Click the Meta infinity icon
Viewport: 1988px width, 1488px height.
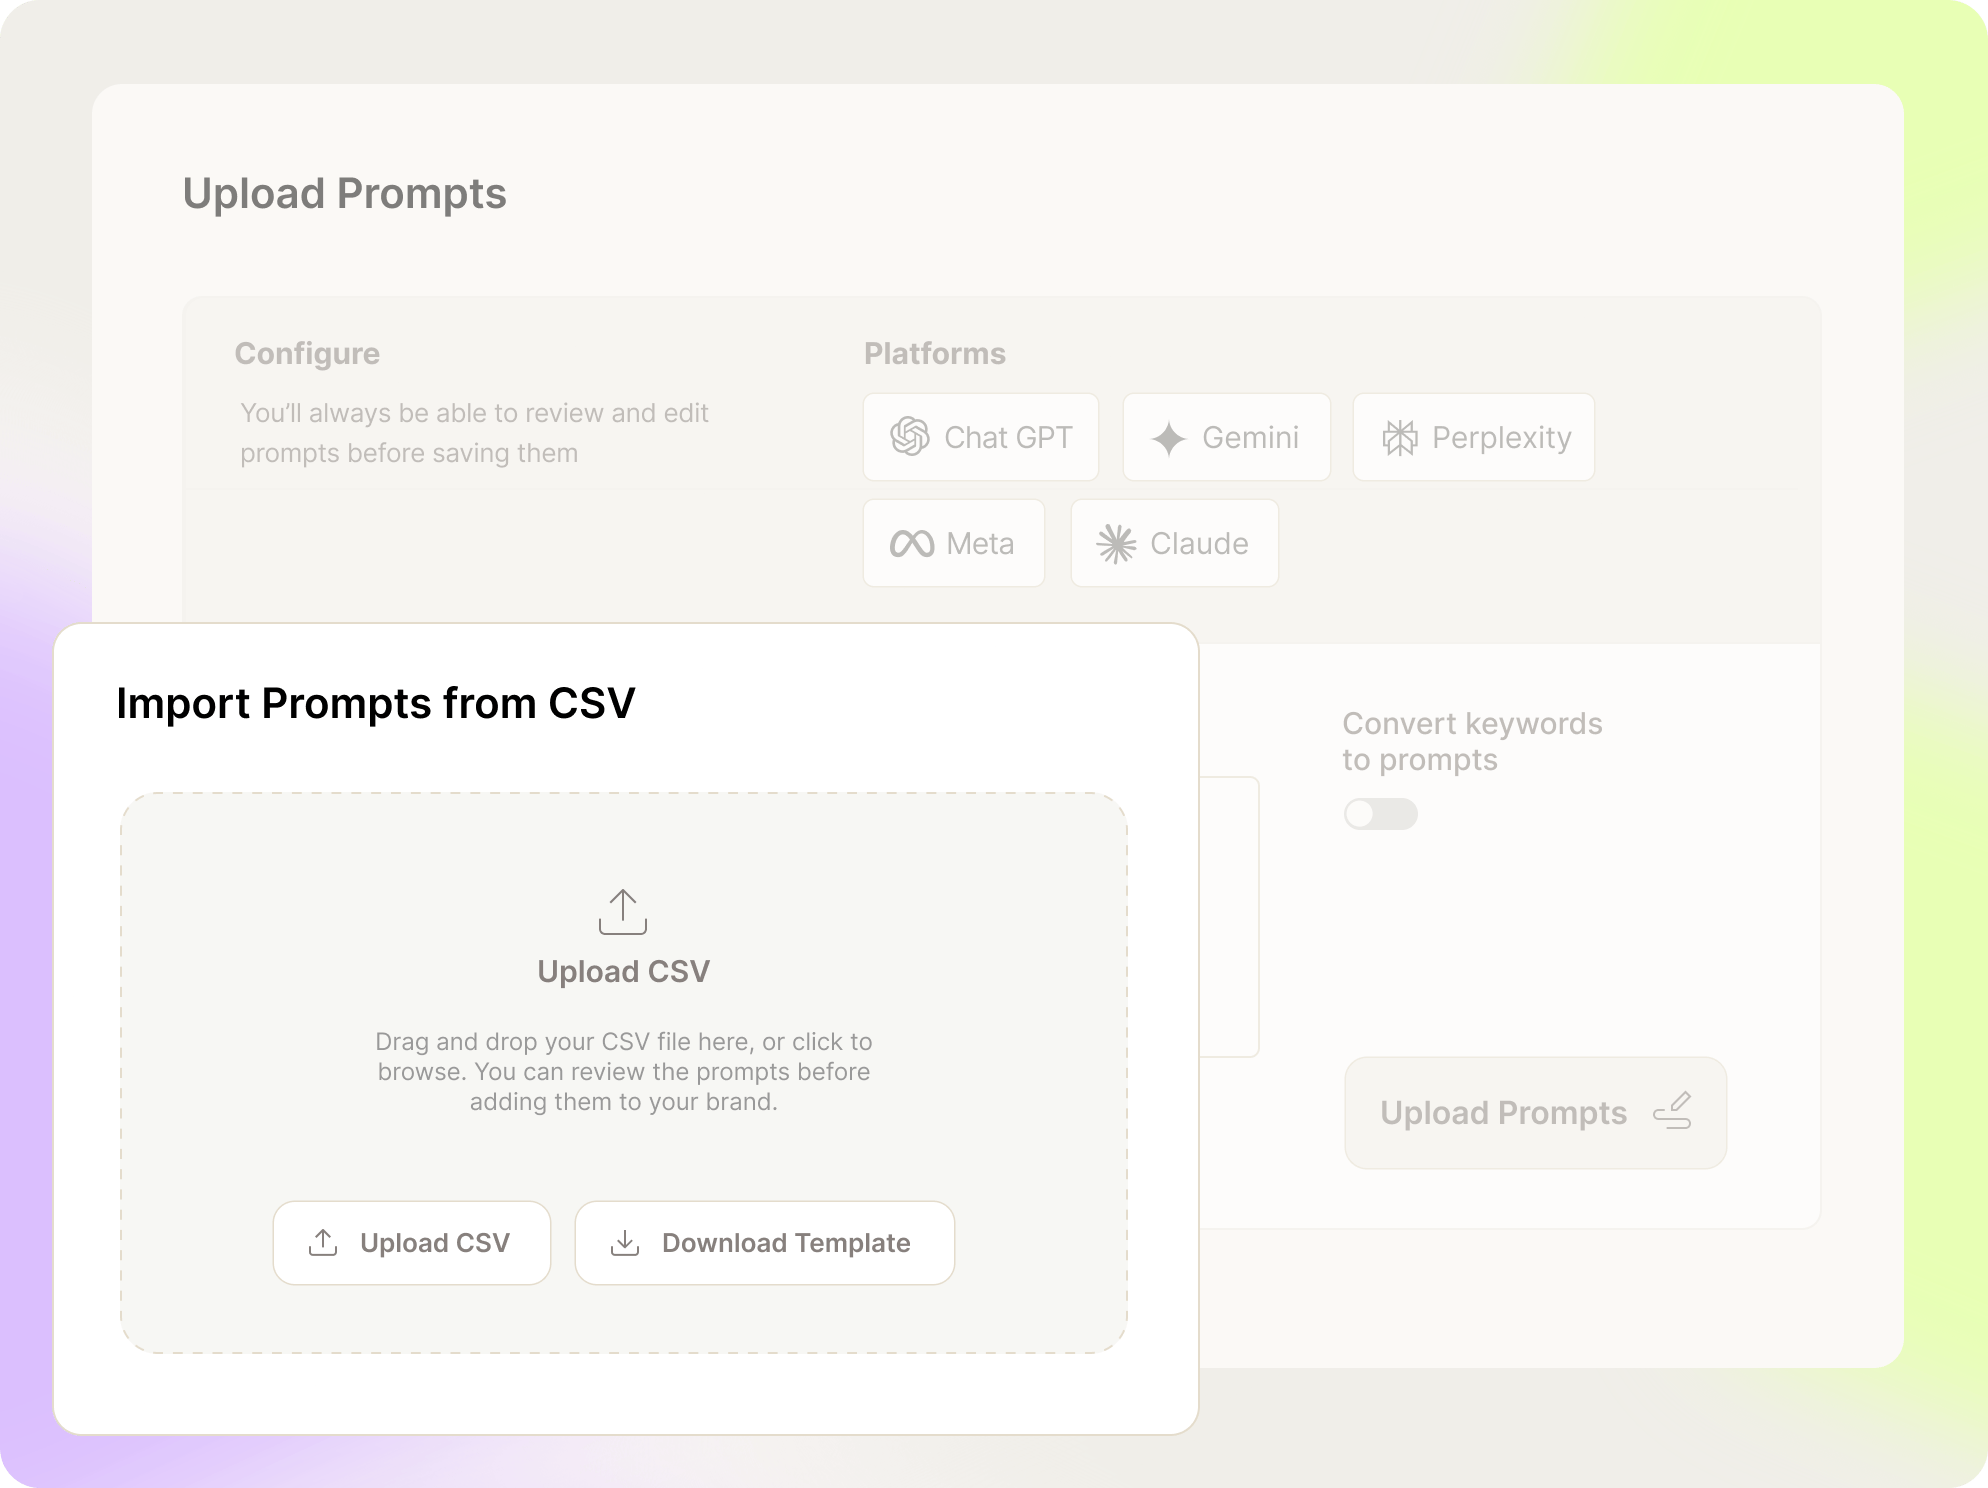[x=914, y=543]
